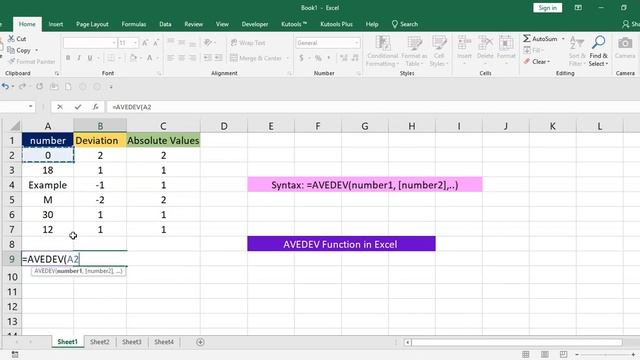Click the Increase Decimal icon
This screenshot has height=360, width=640.
pyautogui.click(x=344, y=58)
